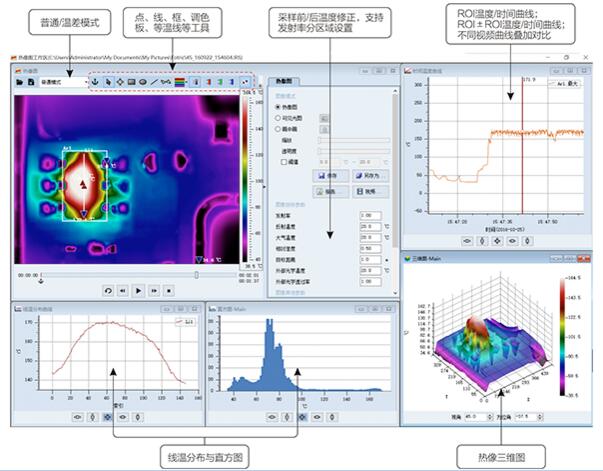Select the 可见光图 radio button
This screenshot has height=471, width=603.
277,118
